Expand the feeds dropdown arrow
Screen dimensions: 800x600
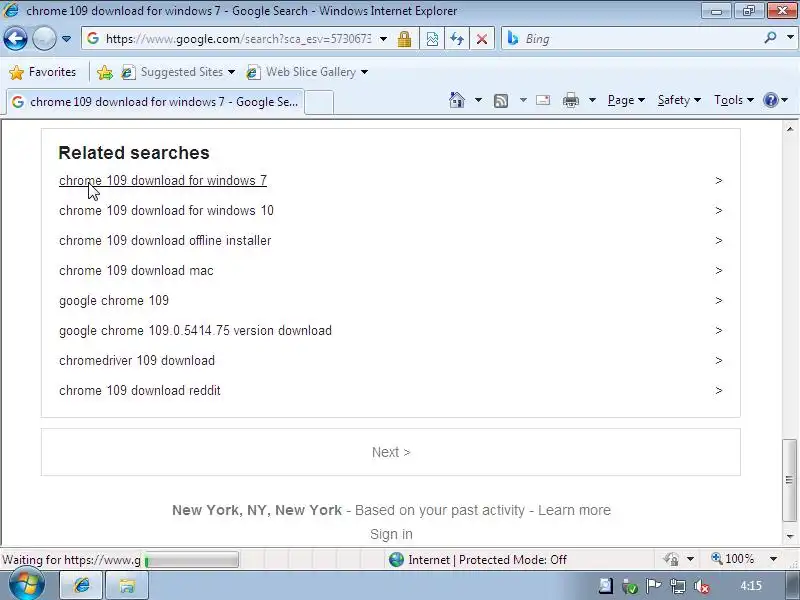(x=523, y=100)
